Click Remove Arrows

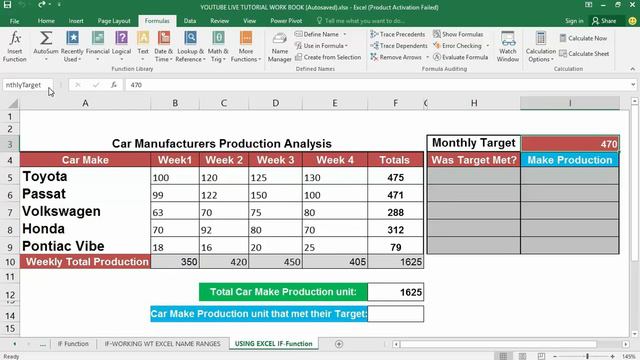pyautogui.click(x=396, y=57)
